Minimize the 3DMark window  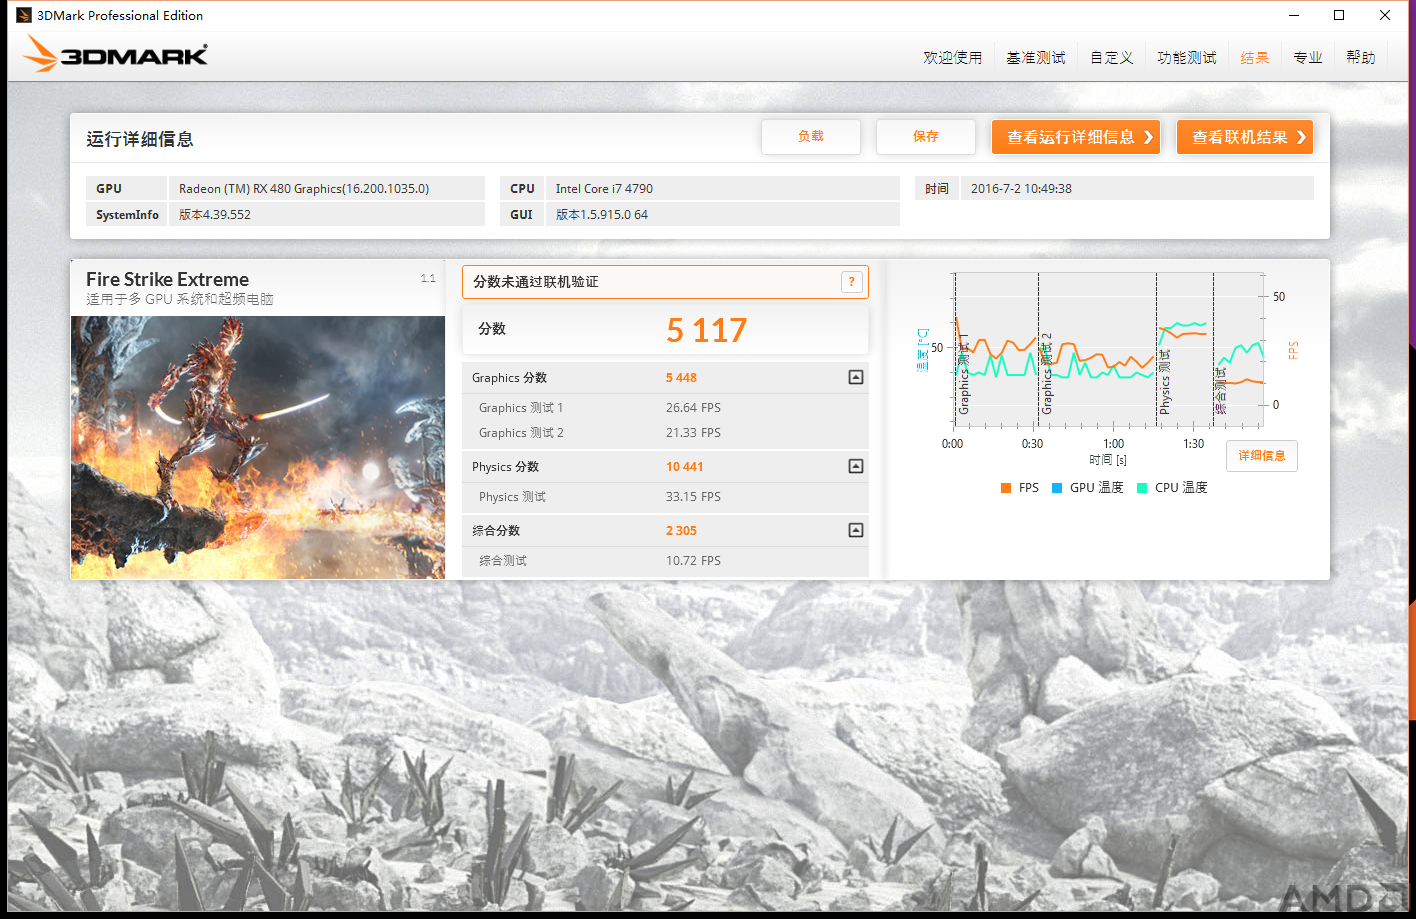click(x=1294, y=15)
